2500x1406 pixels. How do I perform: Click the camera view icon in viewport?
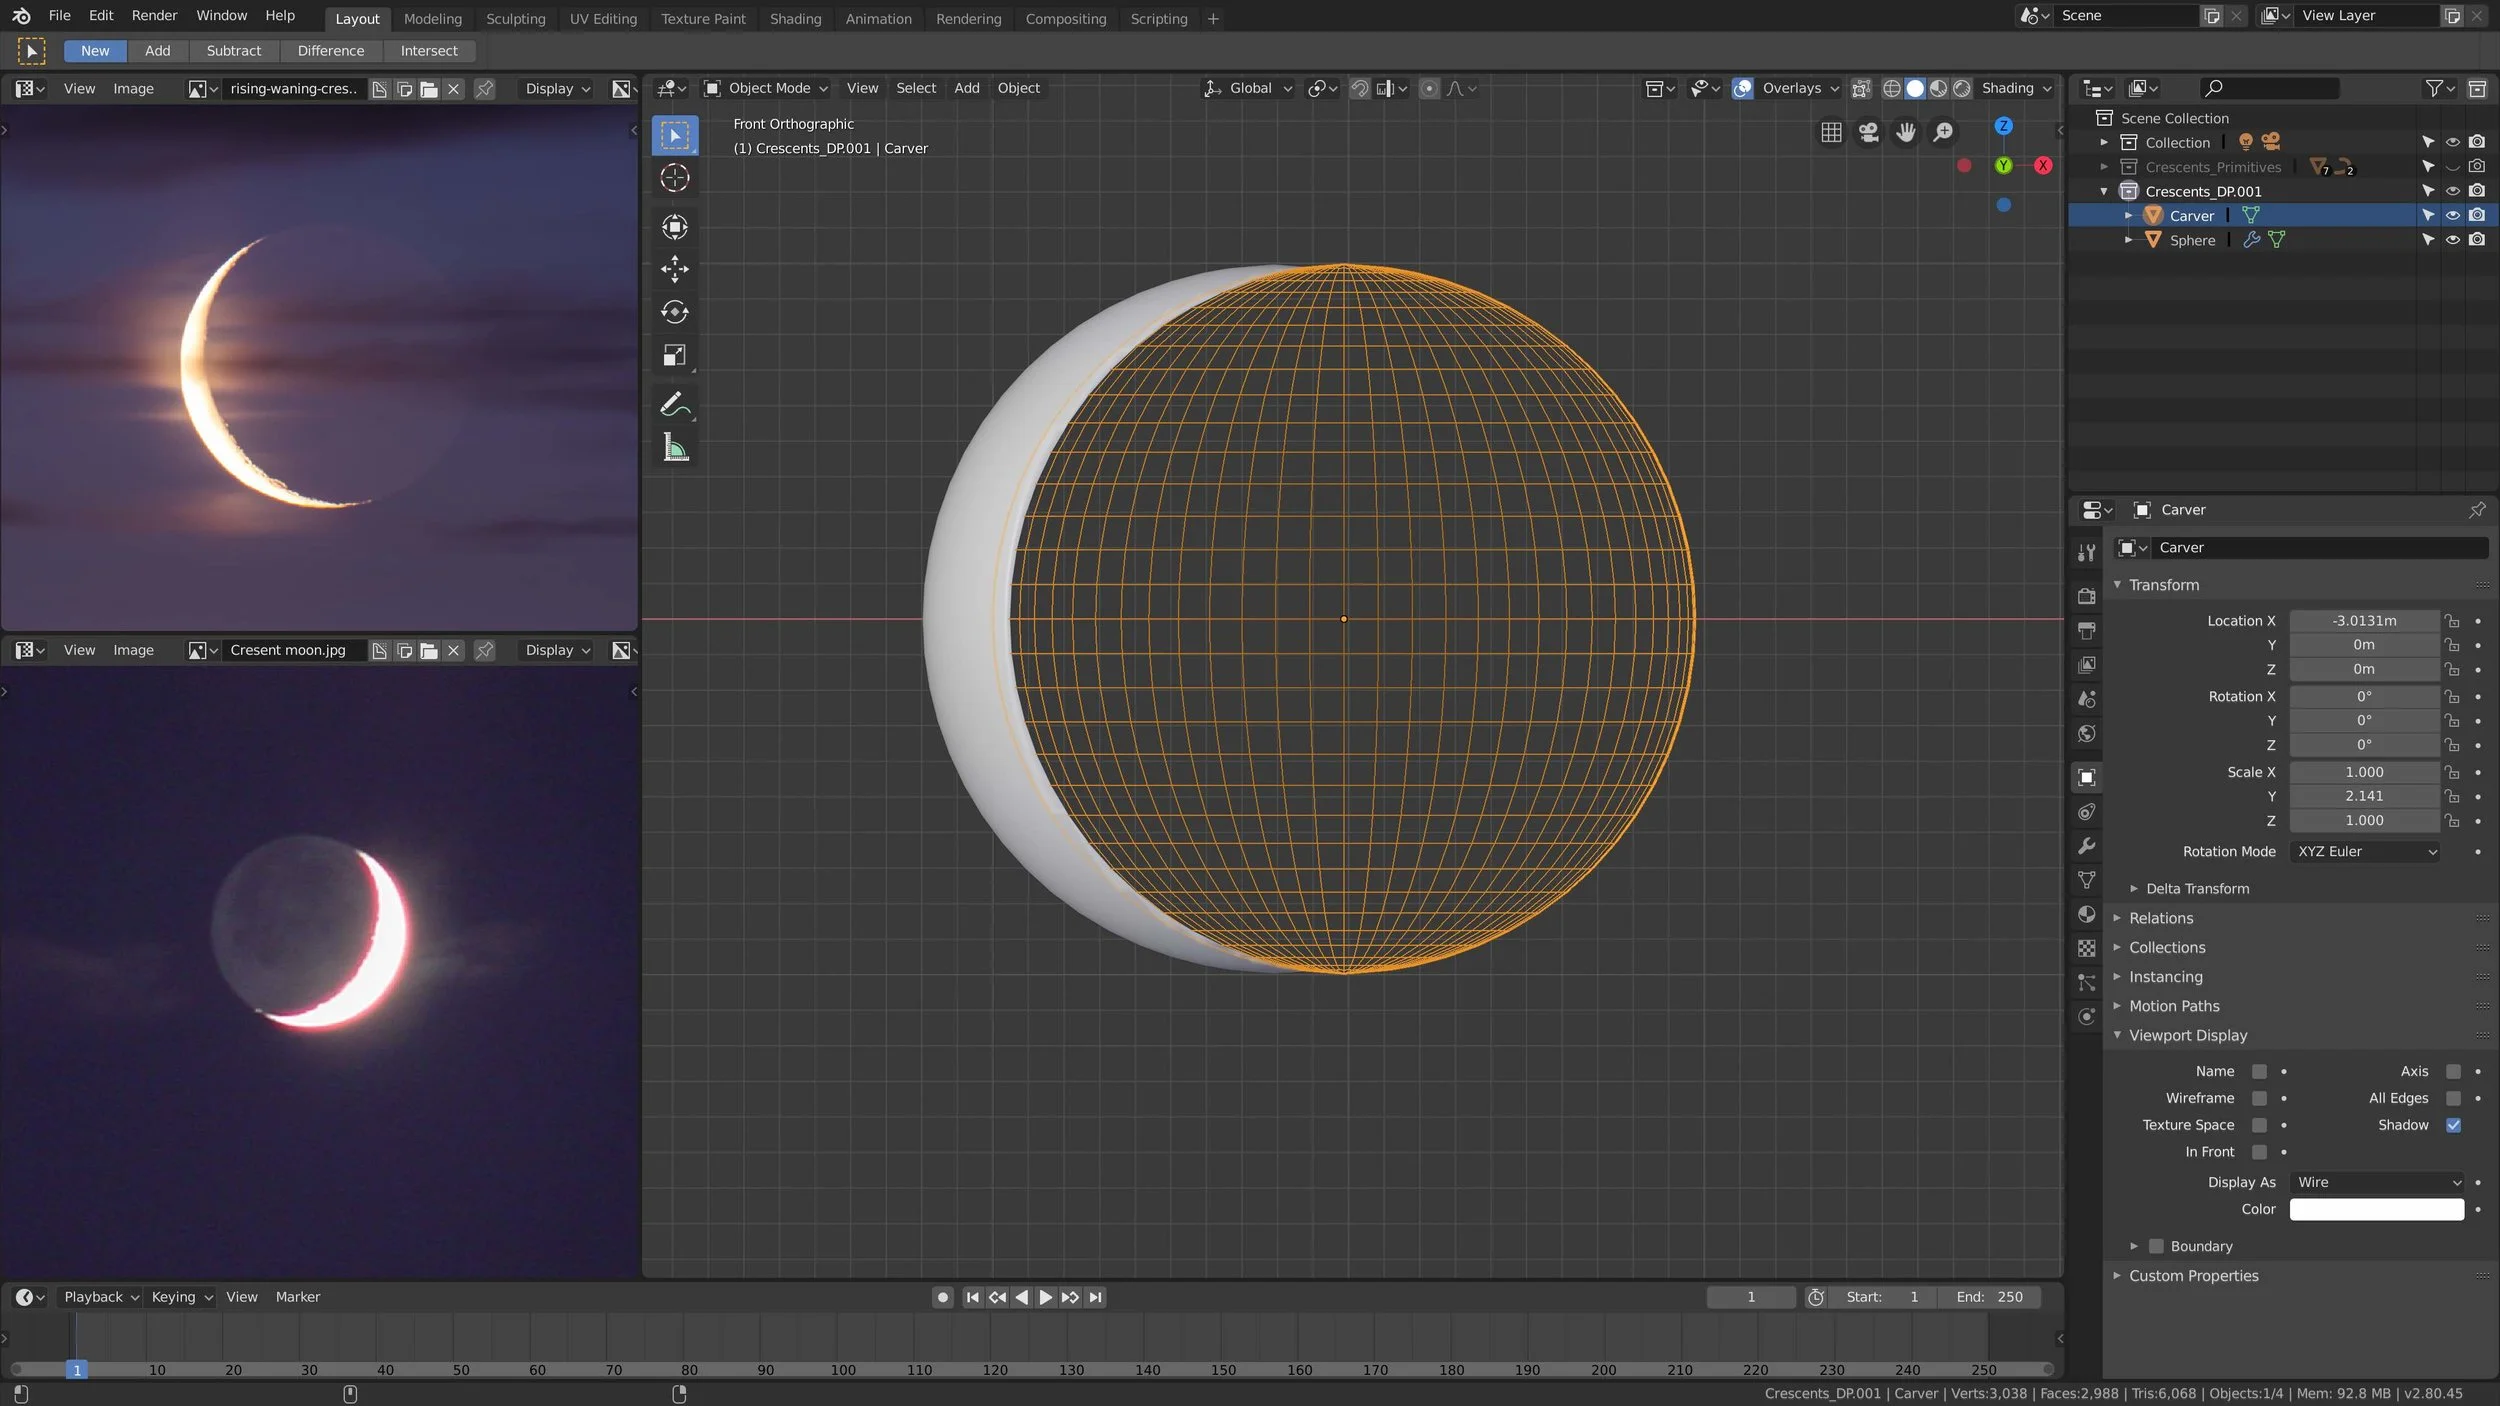[x=1868, y=132]
